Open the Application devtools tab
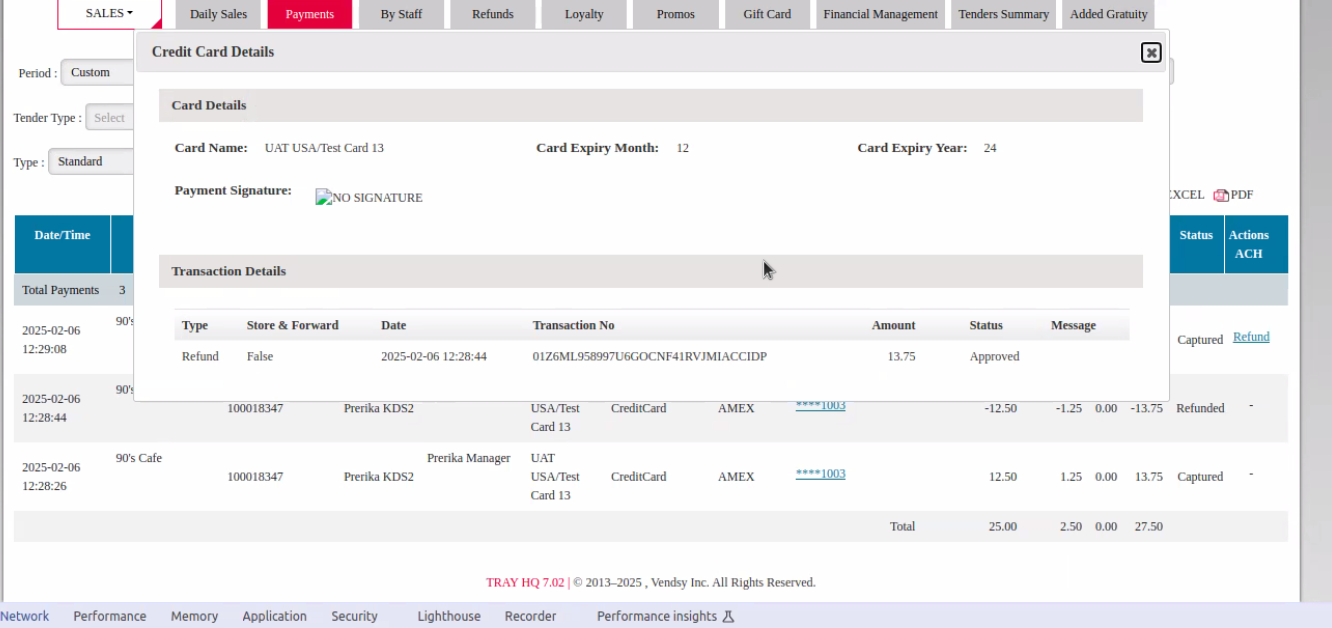Image resolution: width=1332 pixels, height=628 pixels. pos(274,616)
